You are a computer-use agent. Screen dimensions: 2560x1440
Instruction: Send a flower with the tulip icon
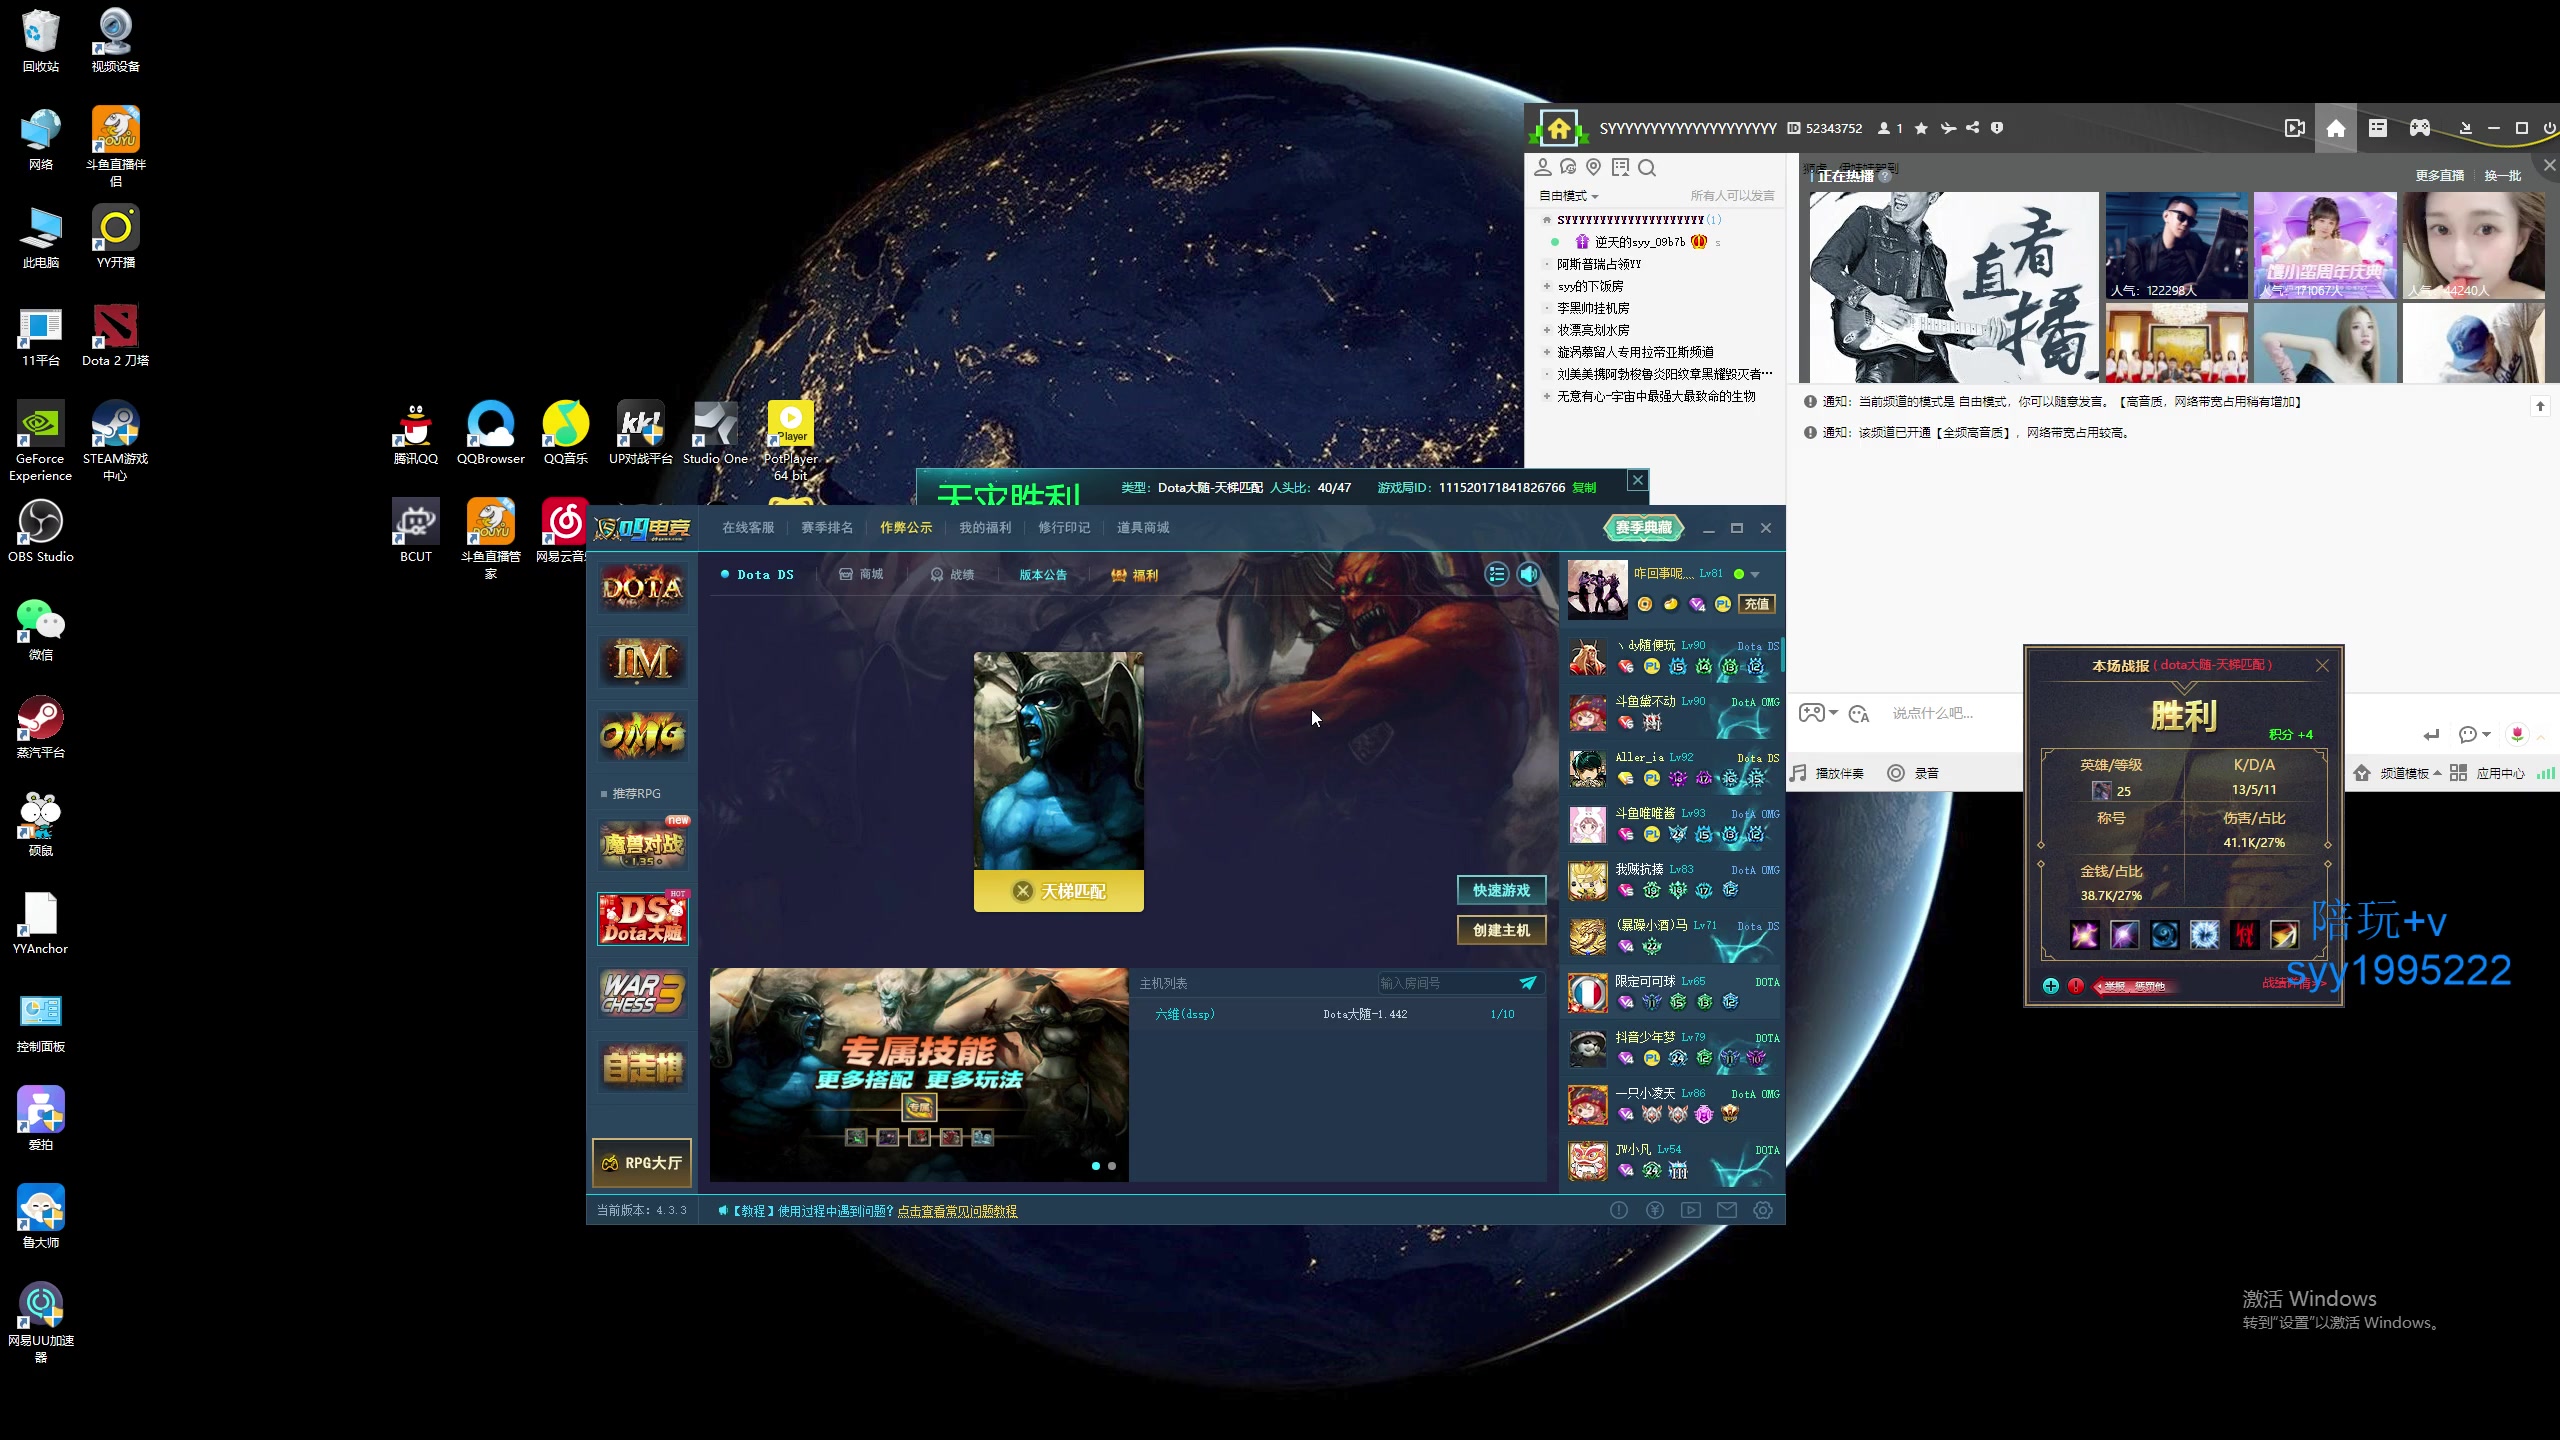tap(2517, 735)
